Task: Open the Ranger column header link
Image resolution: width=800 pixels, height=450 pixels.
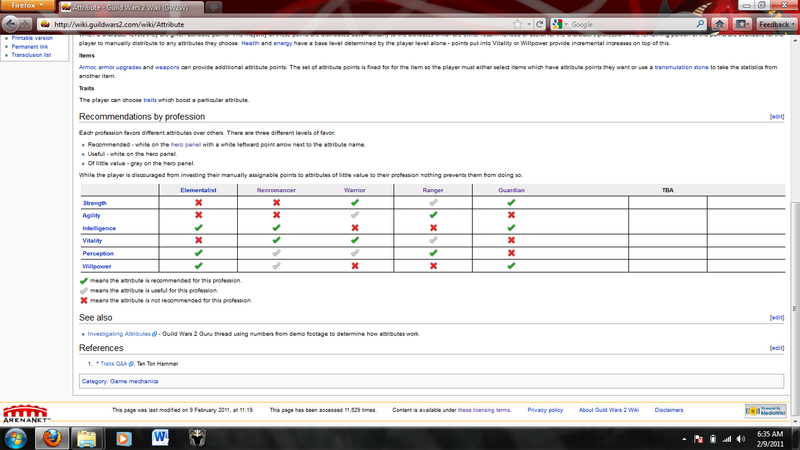Action: 433,190
